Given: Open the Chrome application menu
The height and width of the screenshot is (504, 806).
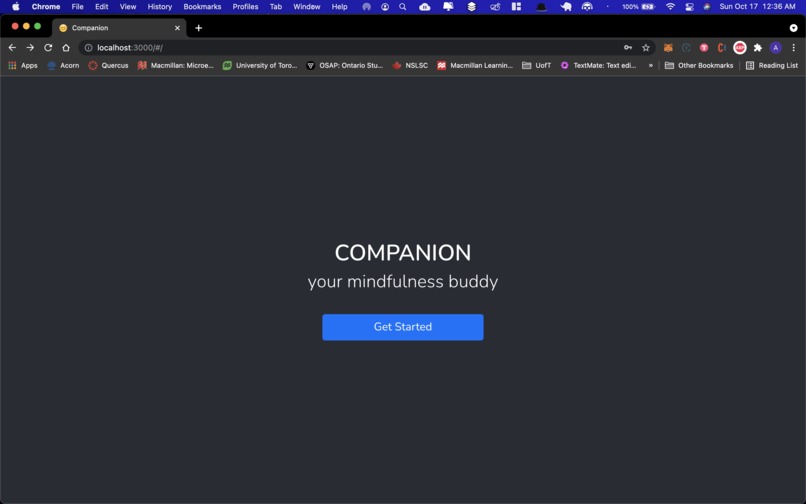Looking at the screenshot, I should (x=46, y=7).
